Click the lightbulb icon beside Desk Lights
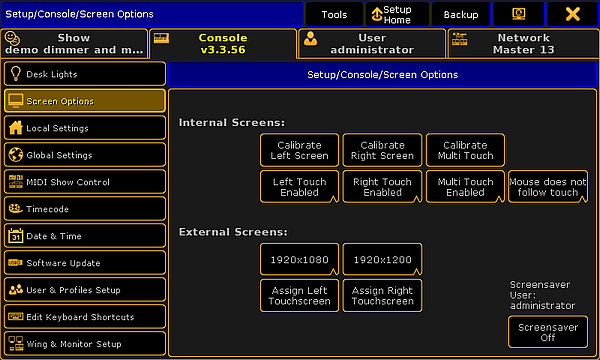600x360 pixels. coord(16,73)
